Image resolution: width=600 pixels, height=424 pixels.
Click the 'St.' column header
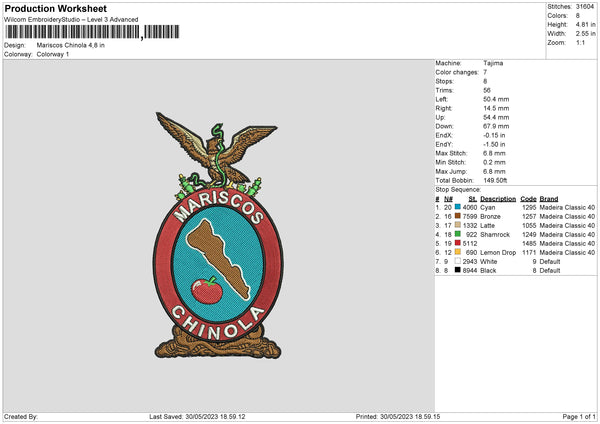coord(473,199)
